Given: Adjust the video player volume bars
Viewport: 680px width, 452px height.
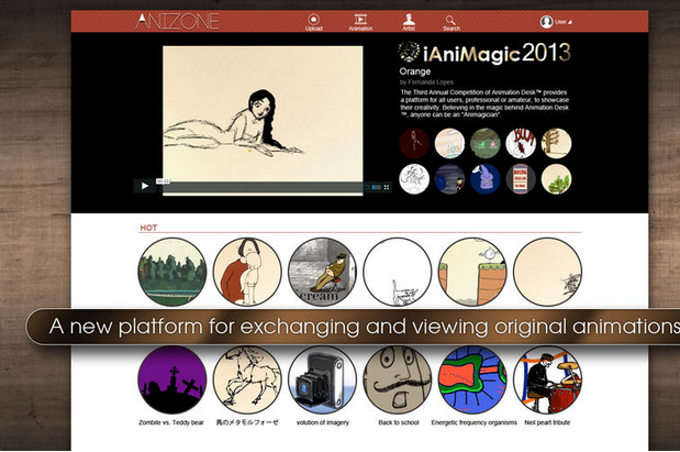Looking at the screenshot, I should point(376,187).
